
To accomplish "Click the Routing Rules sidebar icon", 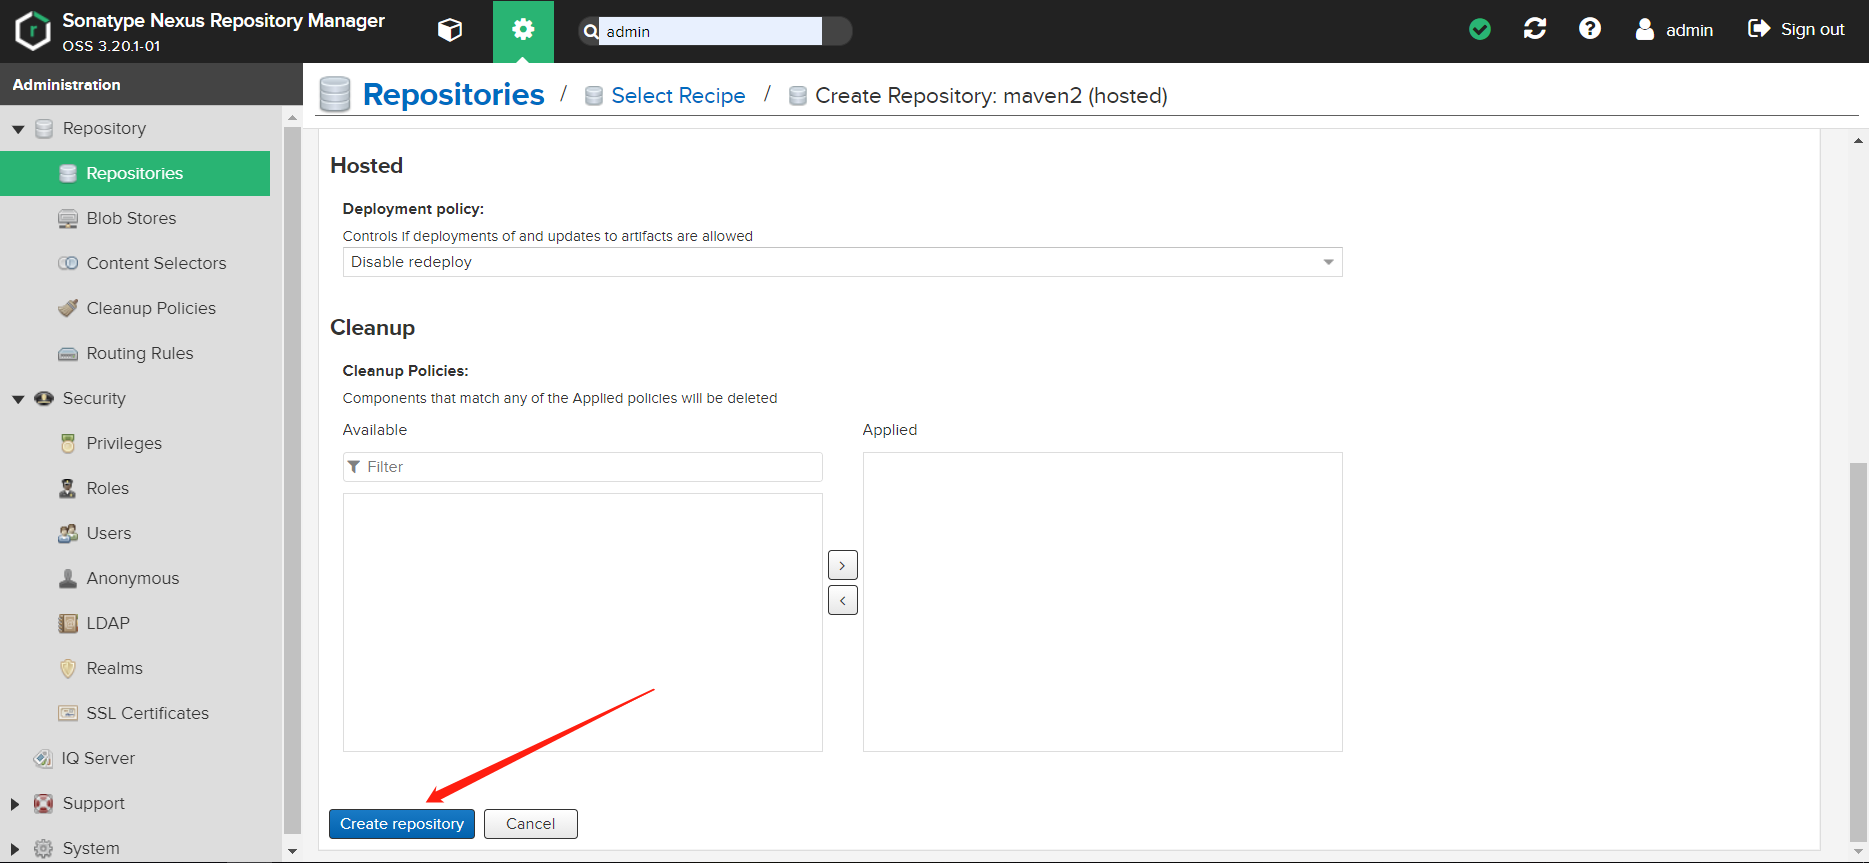I will (x=68, y=354).
